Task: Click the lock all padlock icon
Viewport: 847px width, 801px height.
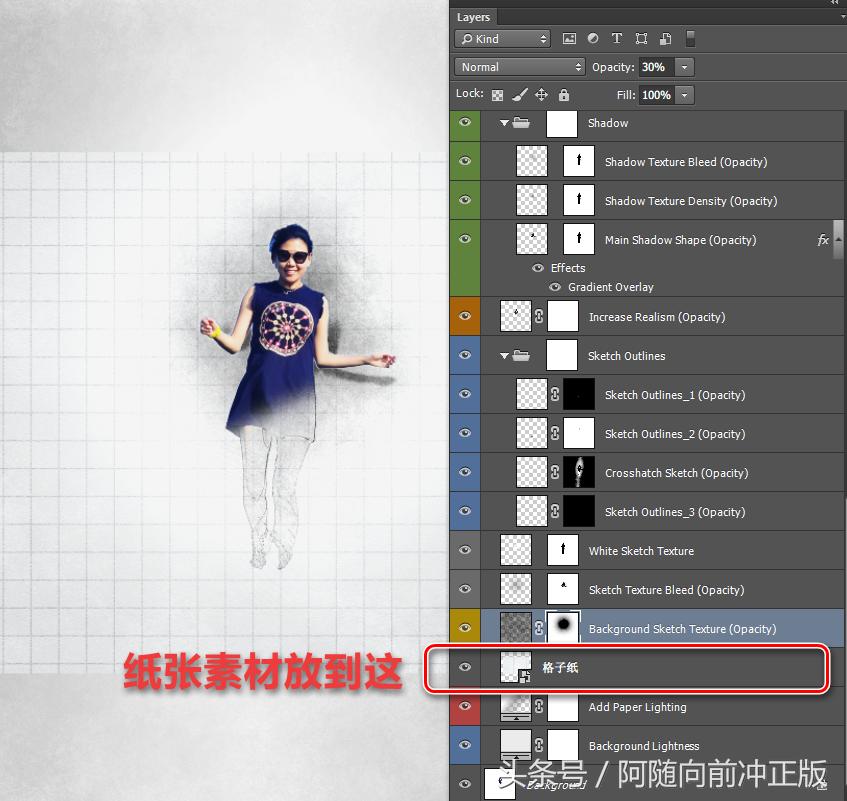Action: pyautogui.click(x=564, y=95)
